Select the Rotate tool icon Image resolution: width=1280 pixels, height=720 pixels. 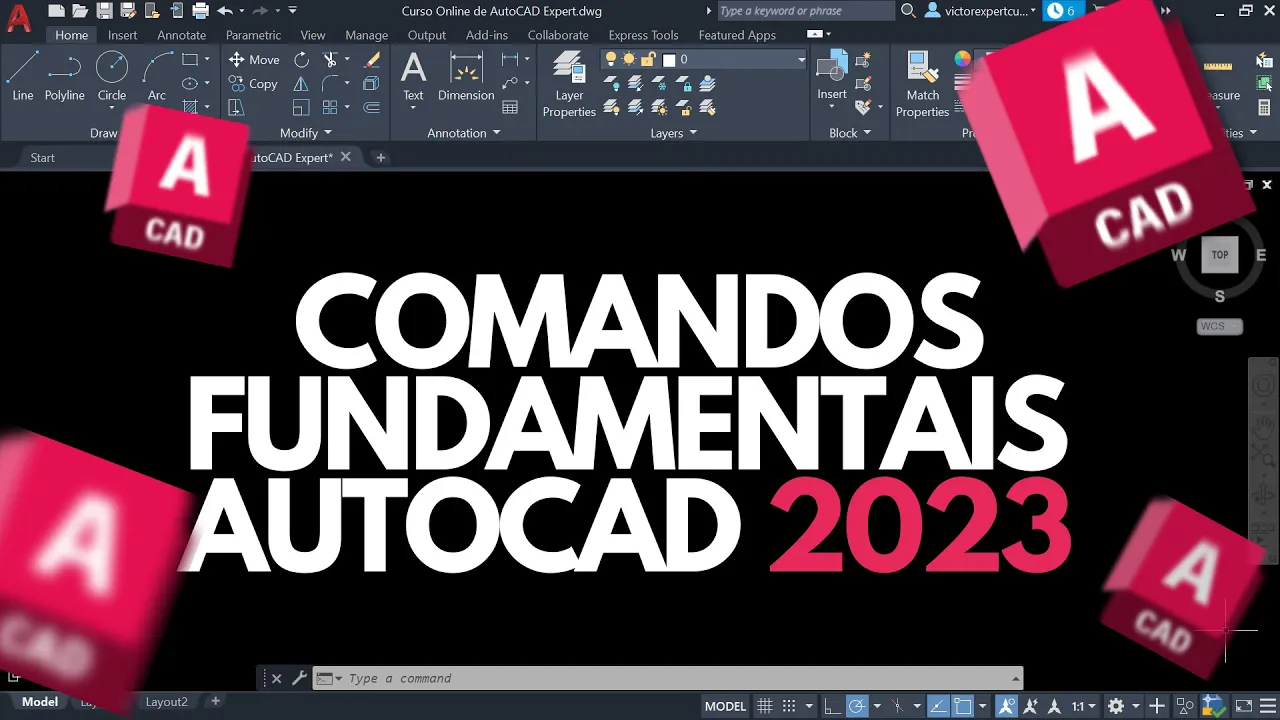(301, 59)
